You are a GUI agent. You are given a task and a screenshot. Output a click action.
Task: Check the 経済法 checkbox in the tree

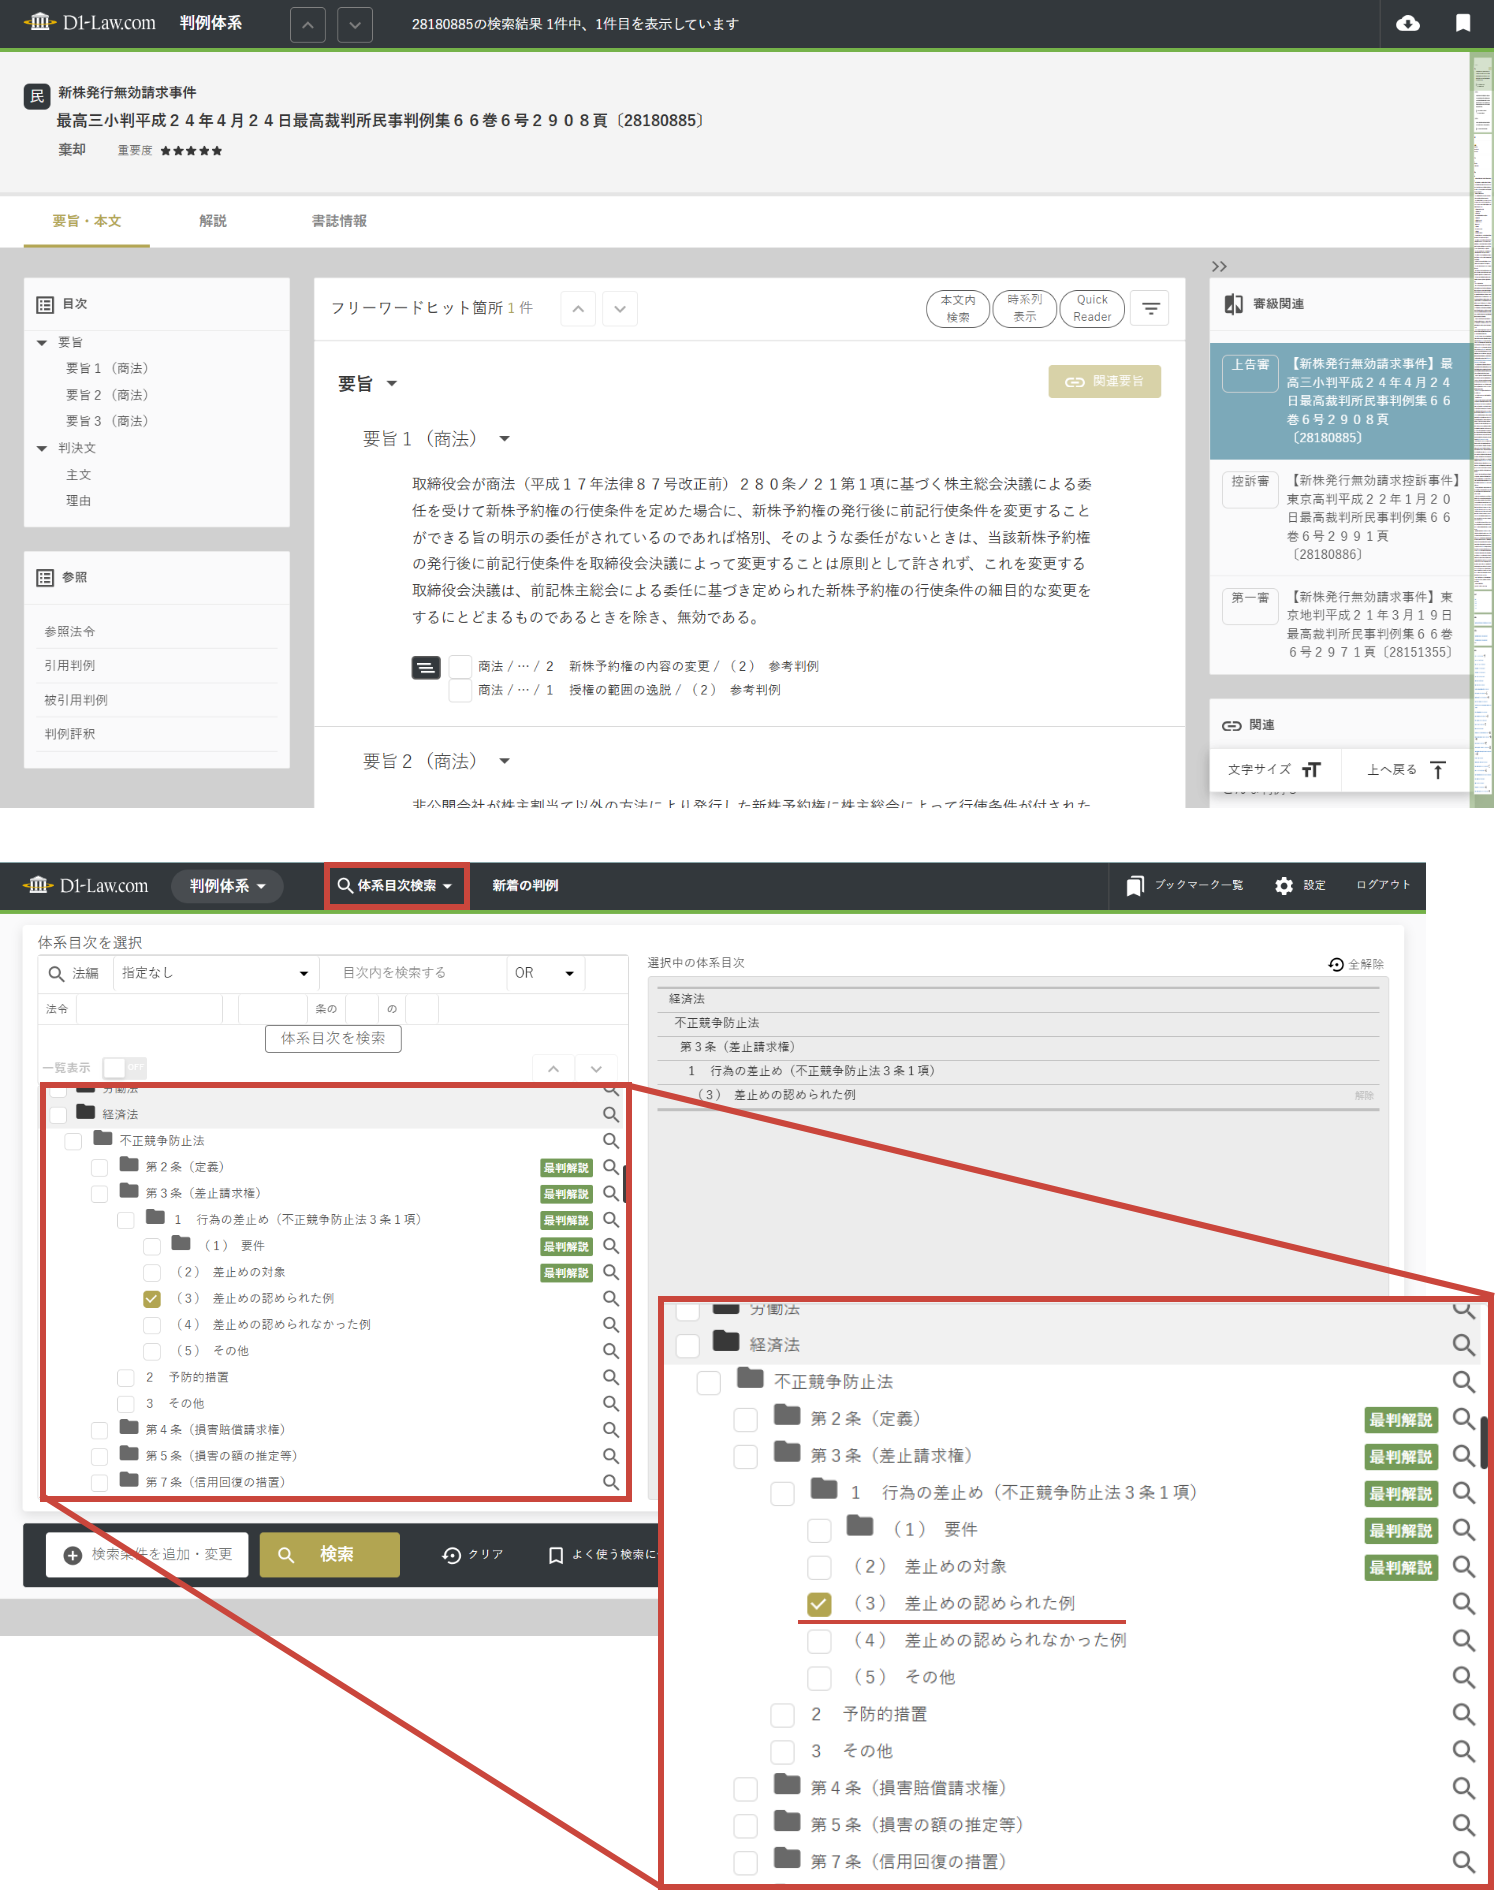59,1114
